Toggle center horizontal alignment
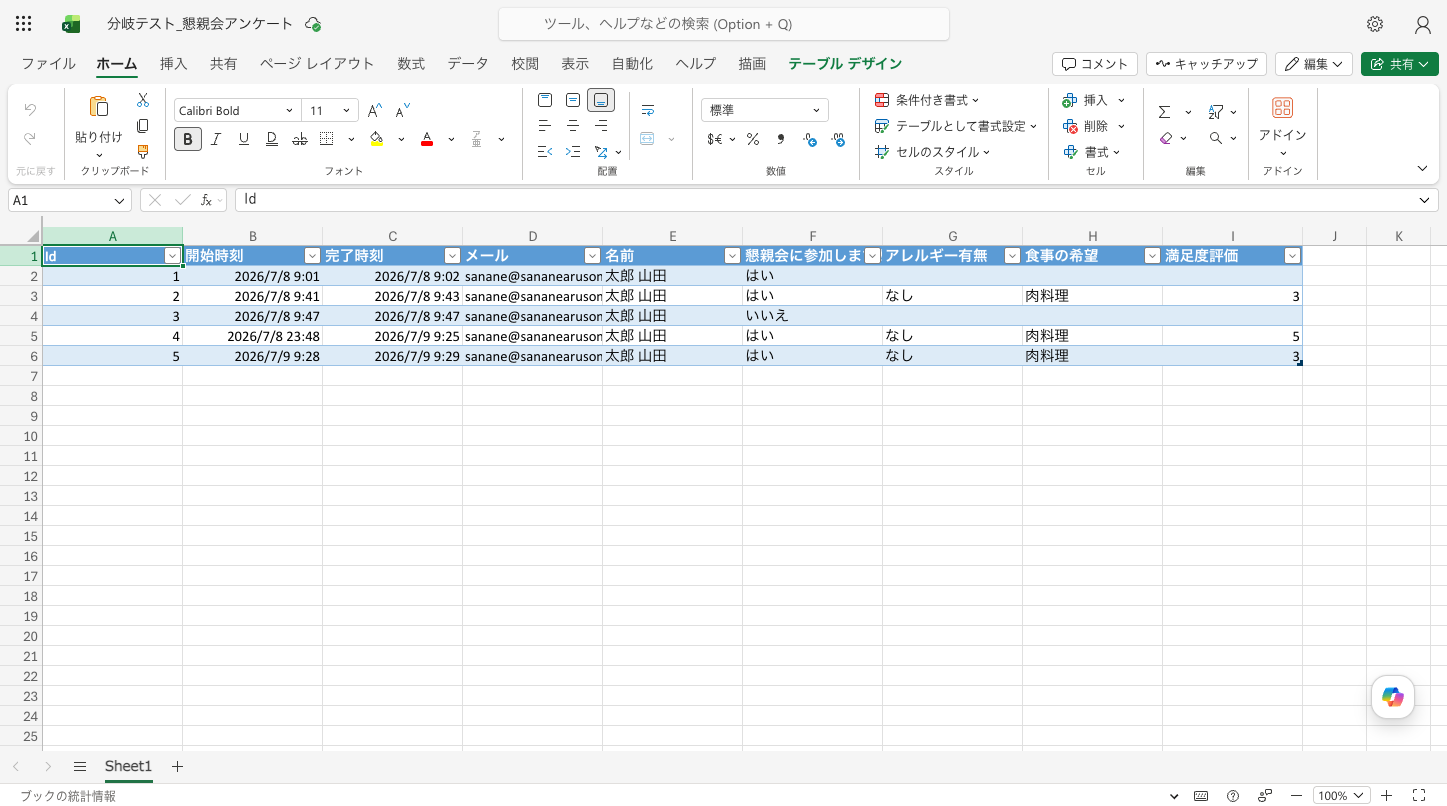 click(573, 126)
